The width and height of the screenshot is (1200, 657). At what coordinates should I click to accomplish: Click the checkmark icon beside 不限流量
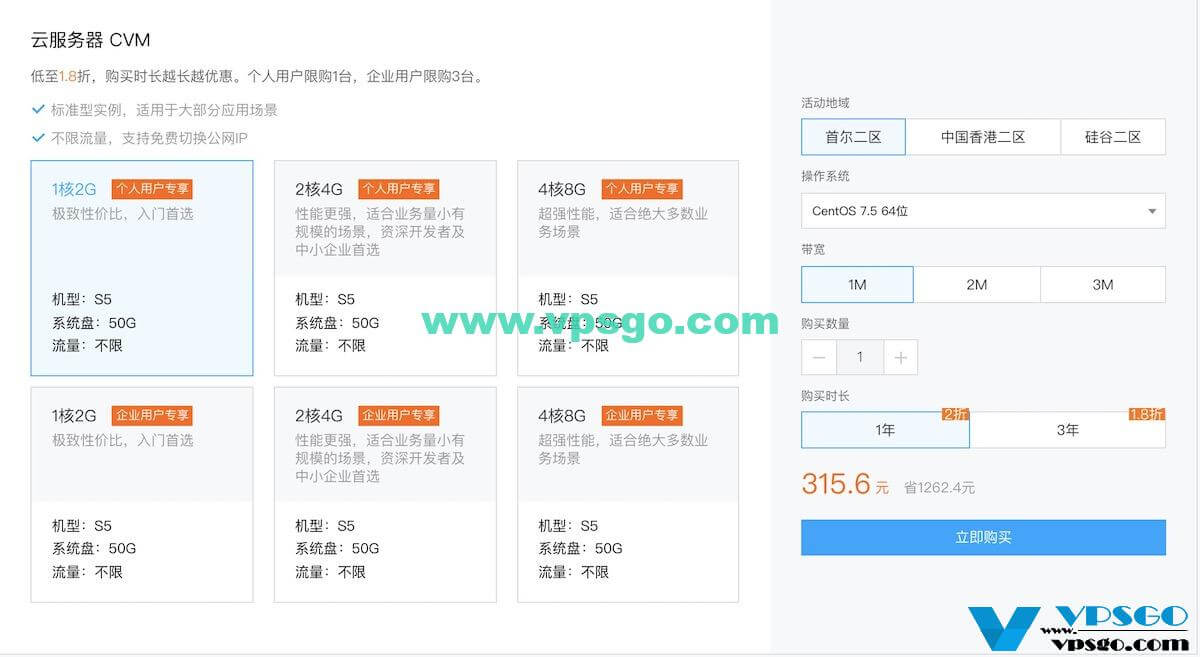coord(38,137)
